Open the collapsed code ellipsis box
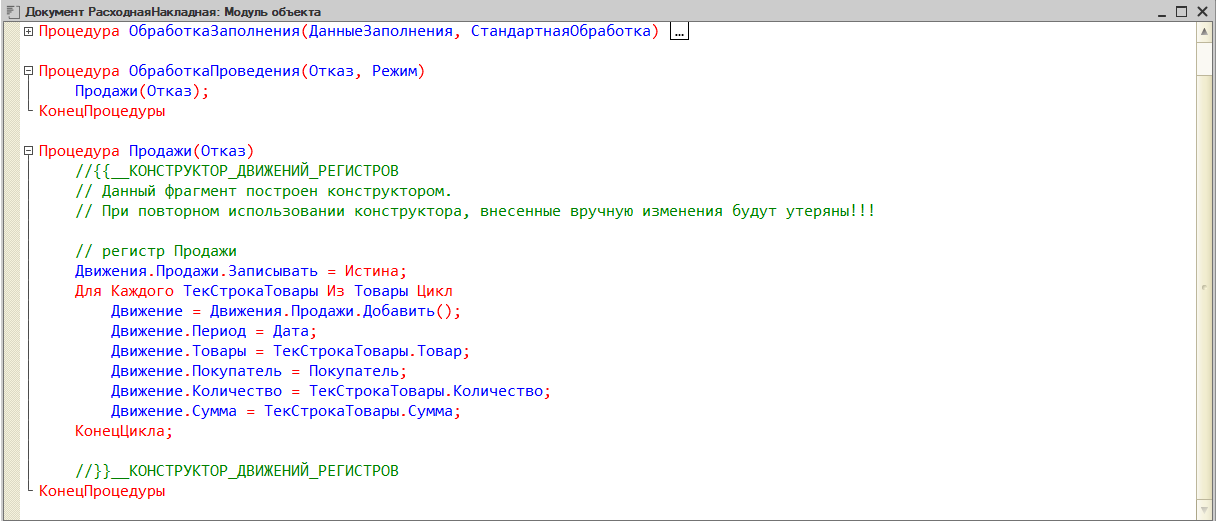 679,32
